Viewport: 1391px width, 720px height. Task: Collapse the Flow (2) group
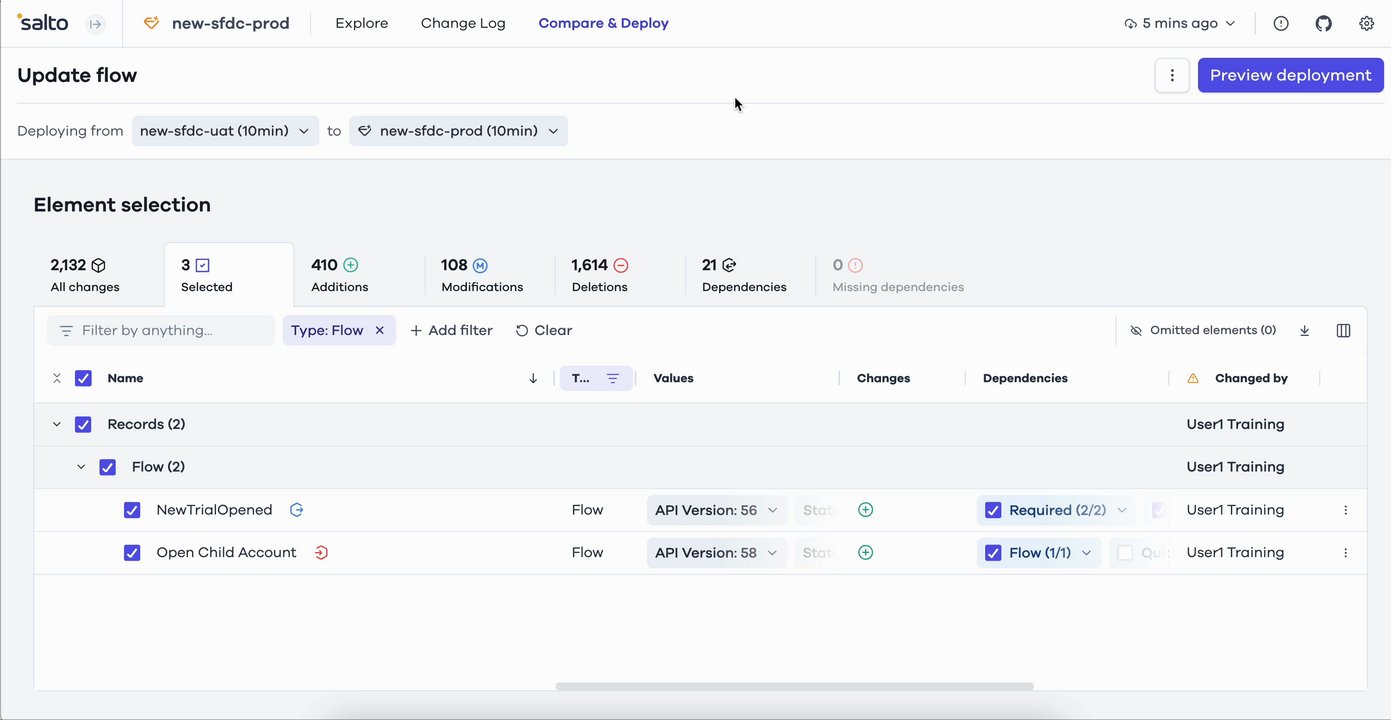click(81, 467)
